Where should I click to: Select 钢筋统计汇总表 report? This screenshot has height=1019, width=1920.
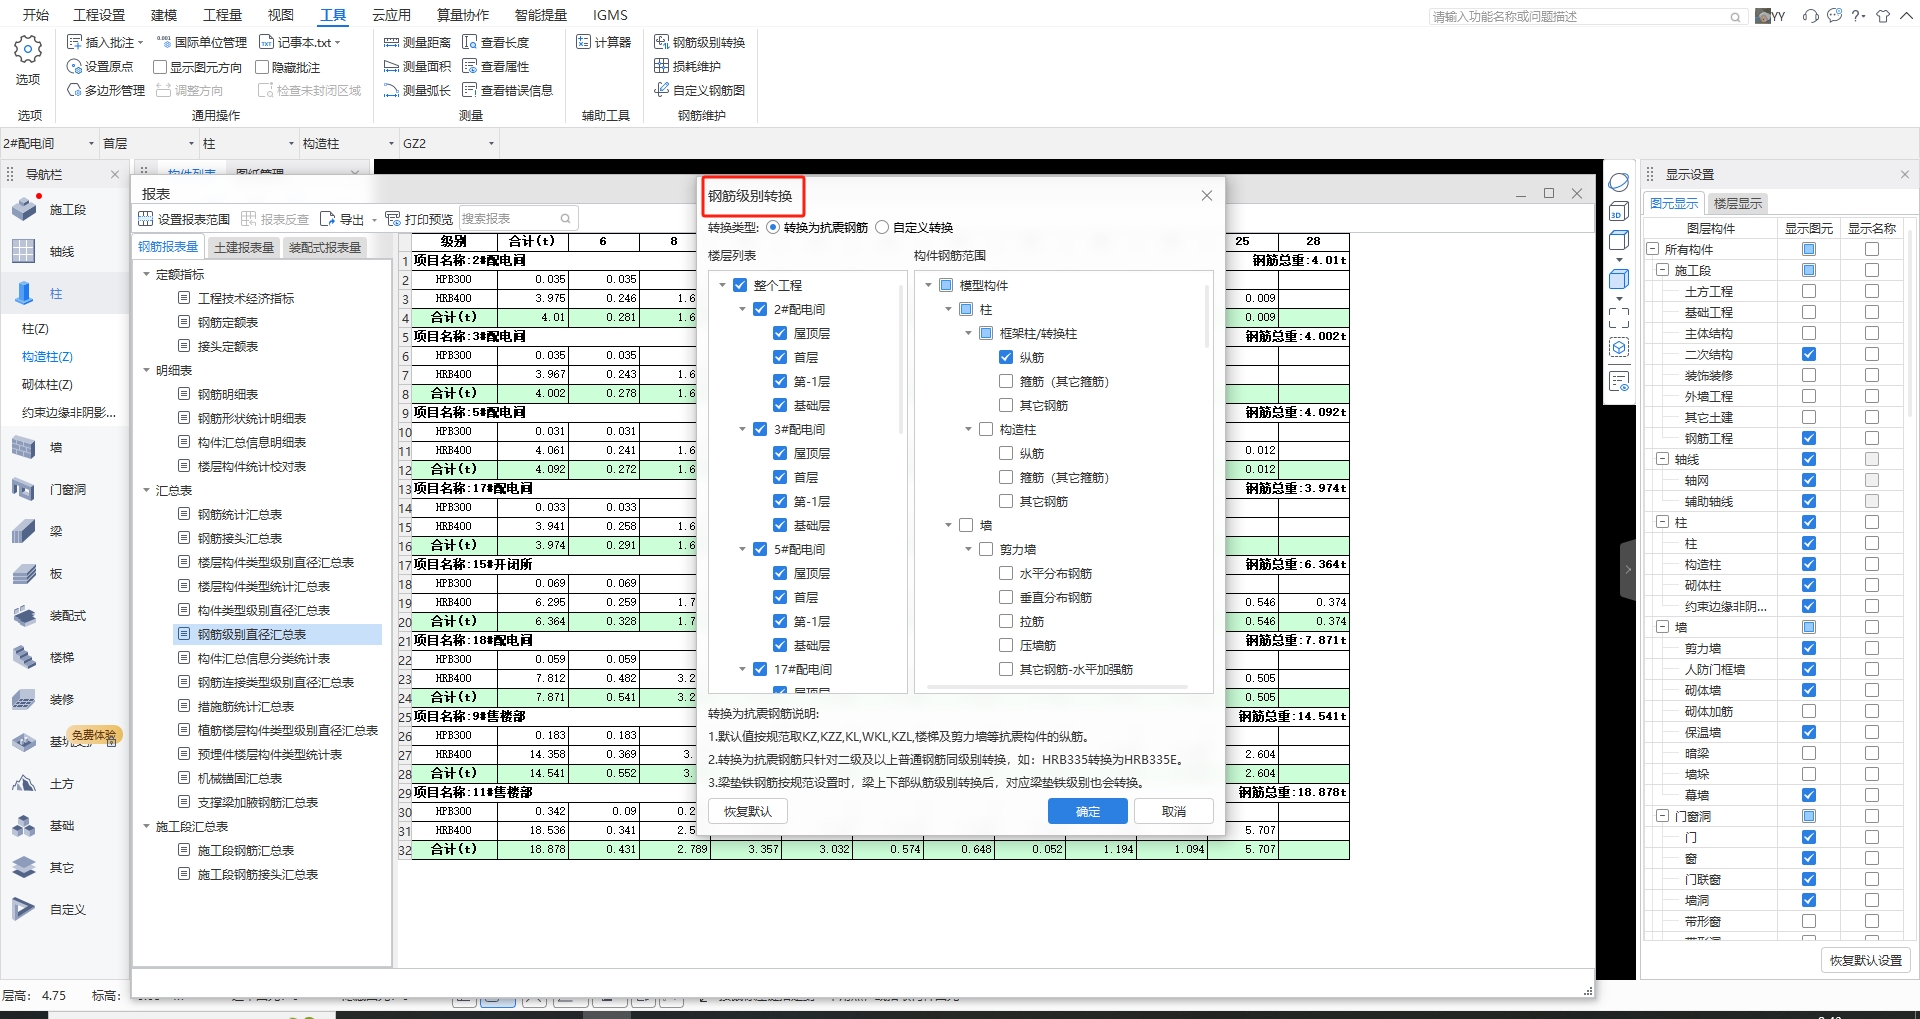[240, 514]
